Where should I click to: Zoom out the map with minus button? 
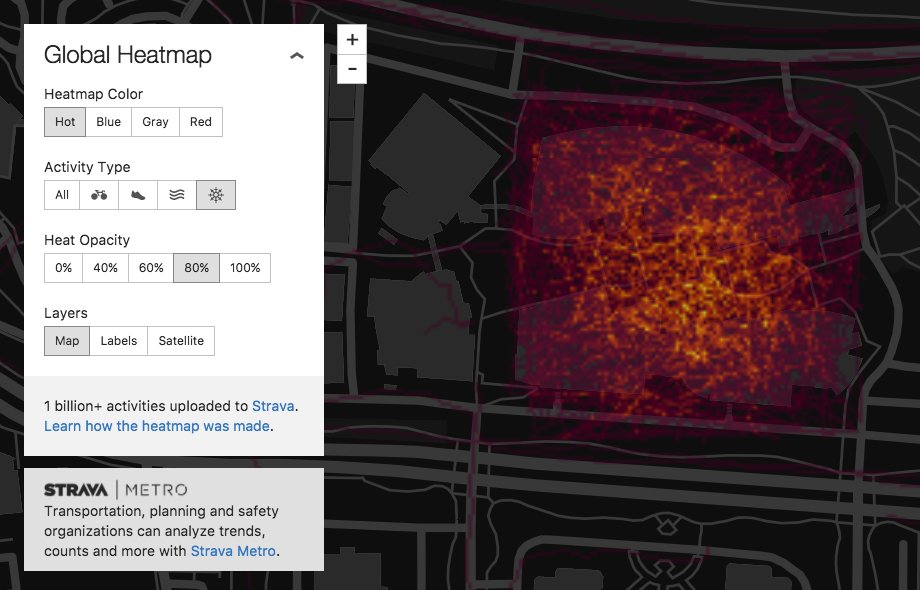tap(352, 69)
